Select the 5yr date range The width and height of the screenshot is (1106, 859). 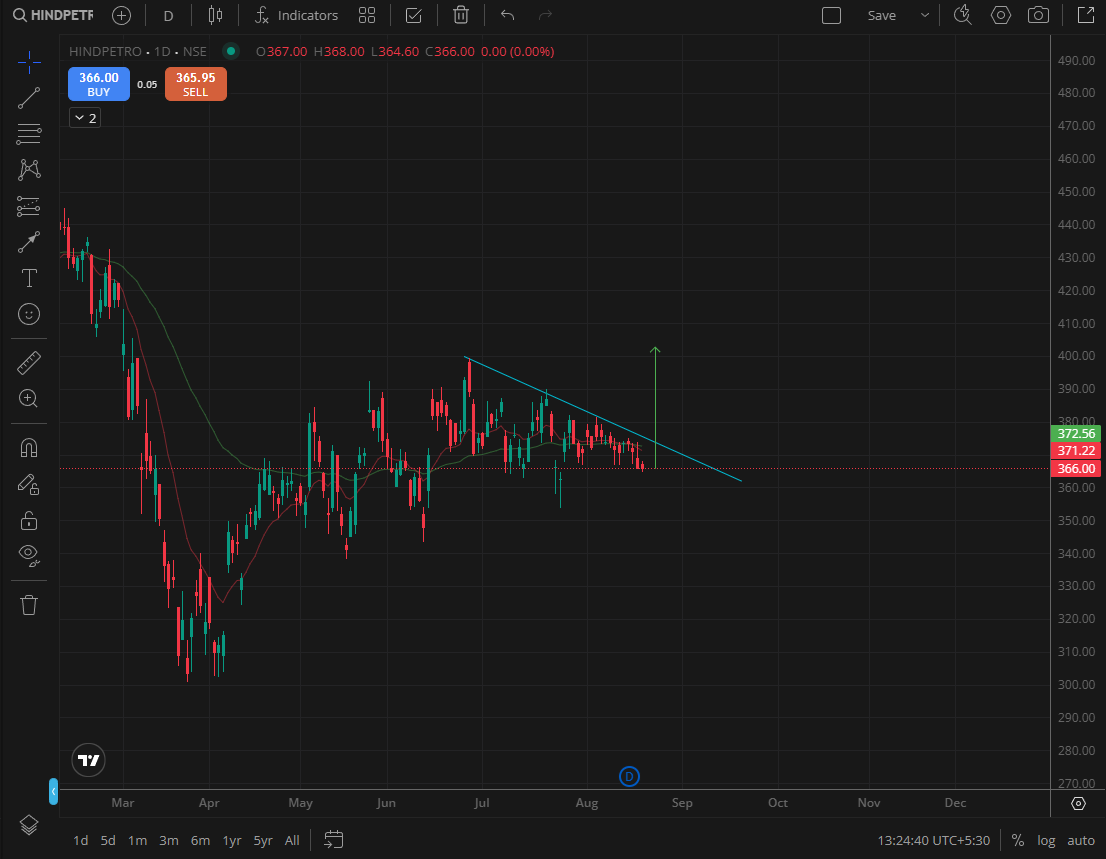pyautogui.click(x=263, y=840)
